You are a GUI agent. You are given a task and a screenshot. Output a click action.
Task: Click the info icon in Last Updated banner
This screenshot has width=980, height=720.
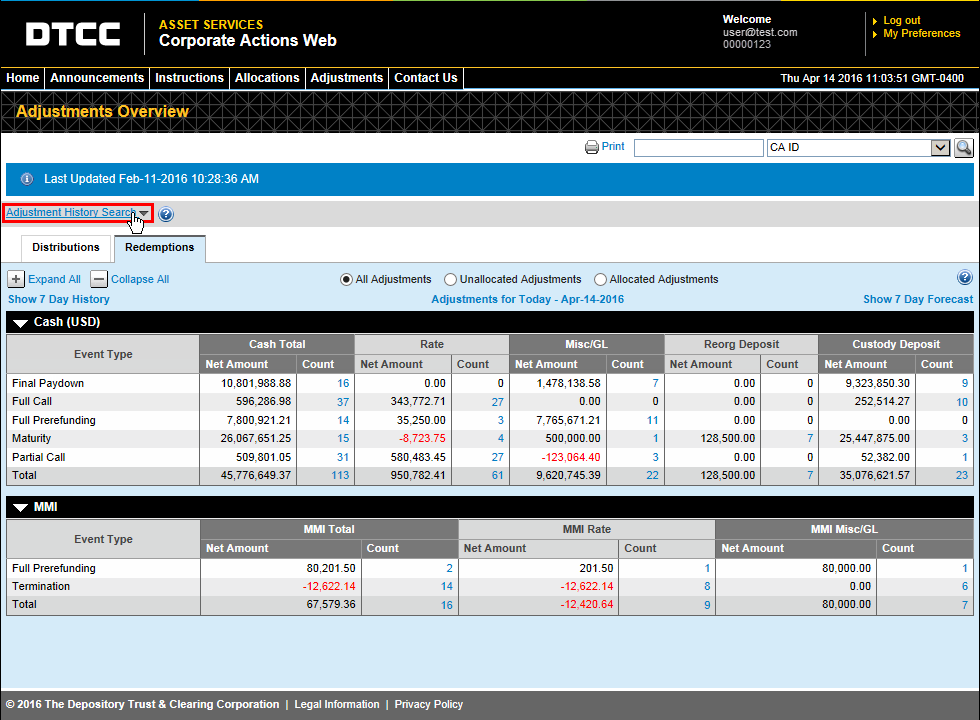27,179
